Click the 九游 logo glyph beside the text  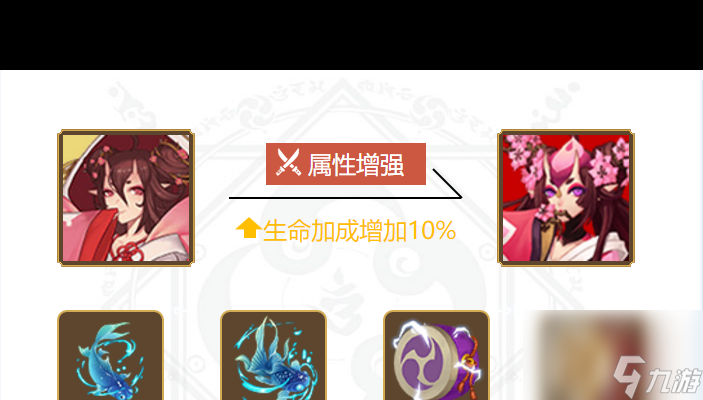click(x=629, y=376)
